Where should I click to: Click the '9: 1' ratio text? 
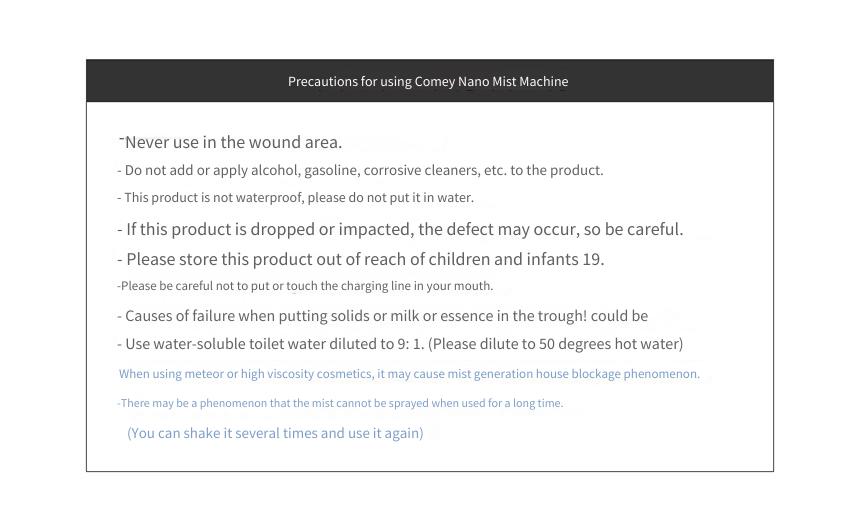tap(410, 344)
